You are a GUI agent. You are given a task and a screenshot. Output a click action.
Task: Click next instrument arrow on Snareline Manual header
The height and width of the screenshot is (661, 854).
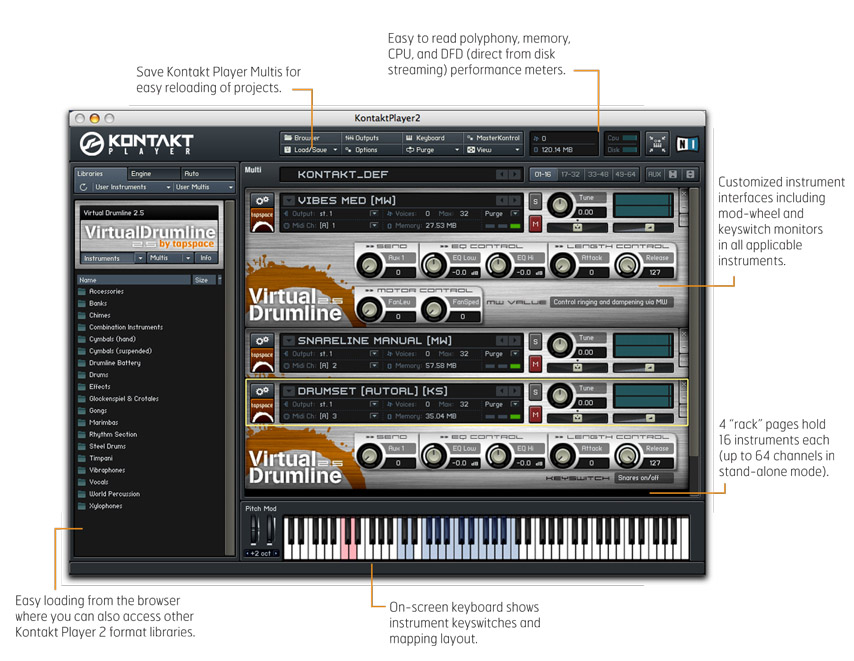coord(514,340)
